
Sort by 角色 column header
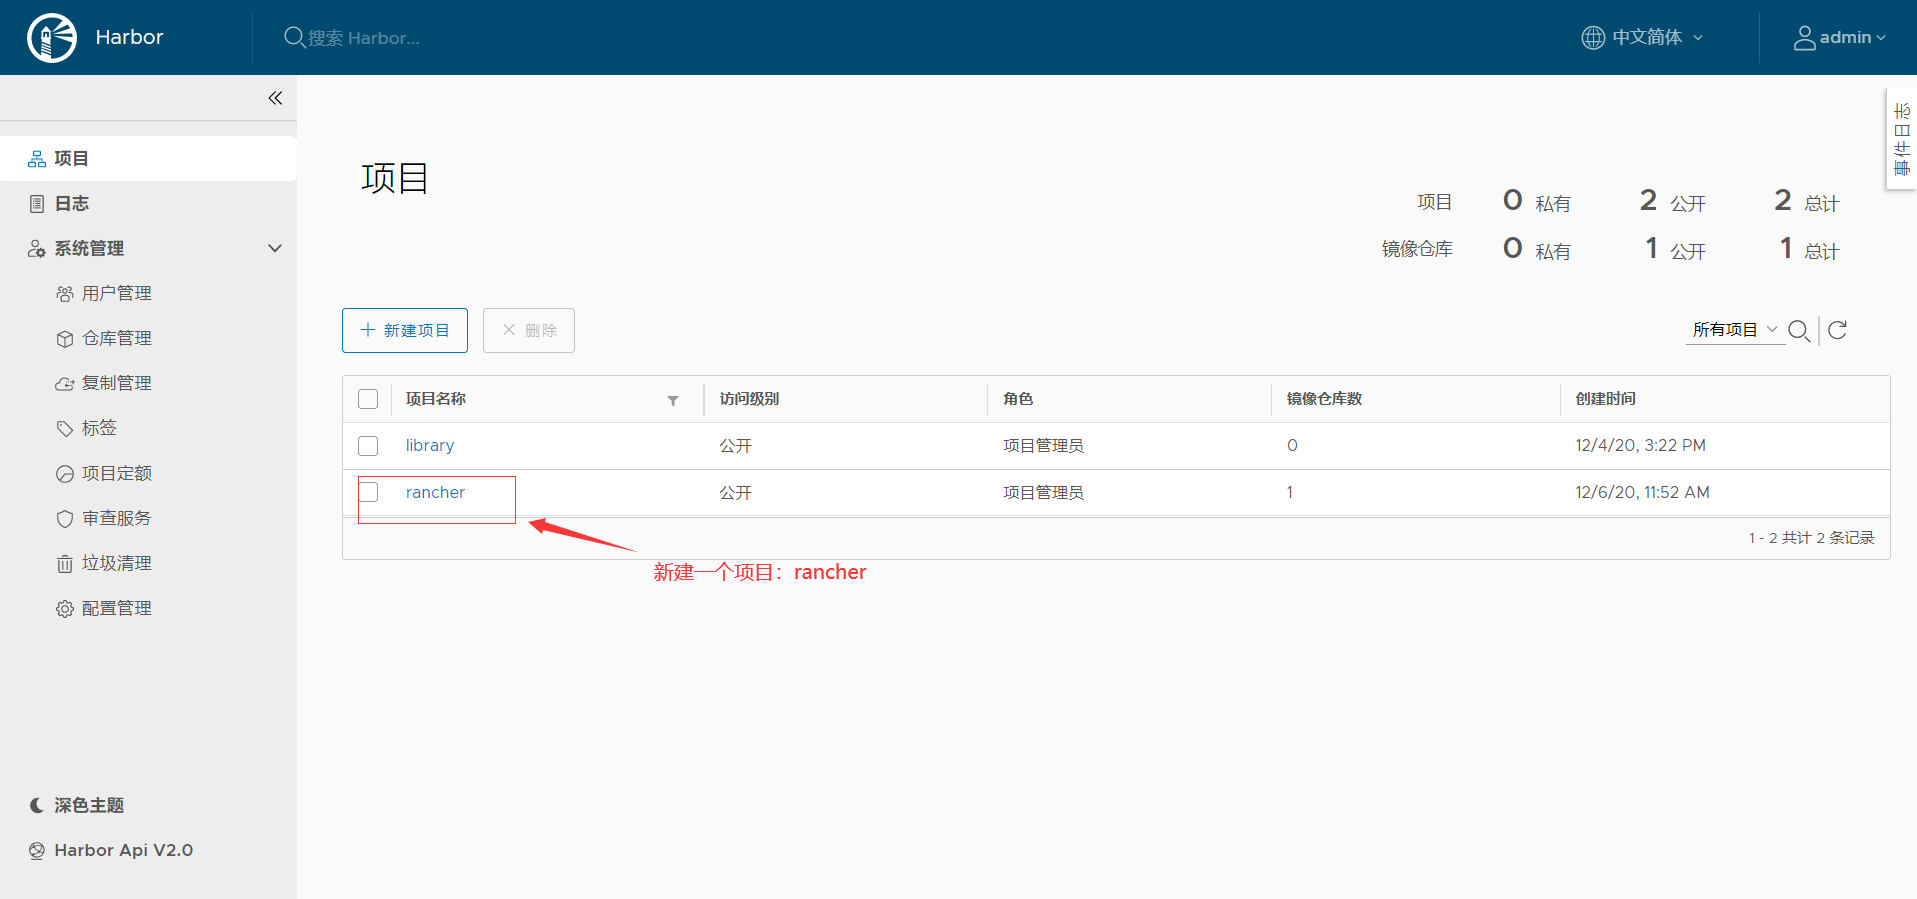point(1018,399)
